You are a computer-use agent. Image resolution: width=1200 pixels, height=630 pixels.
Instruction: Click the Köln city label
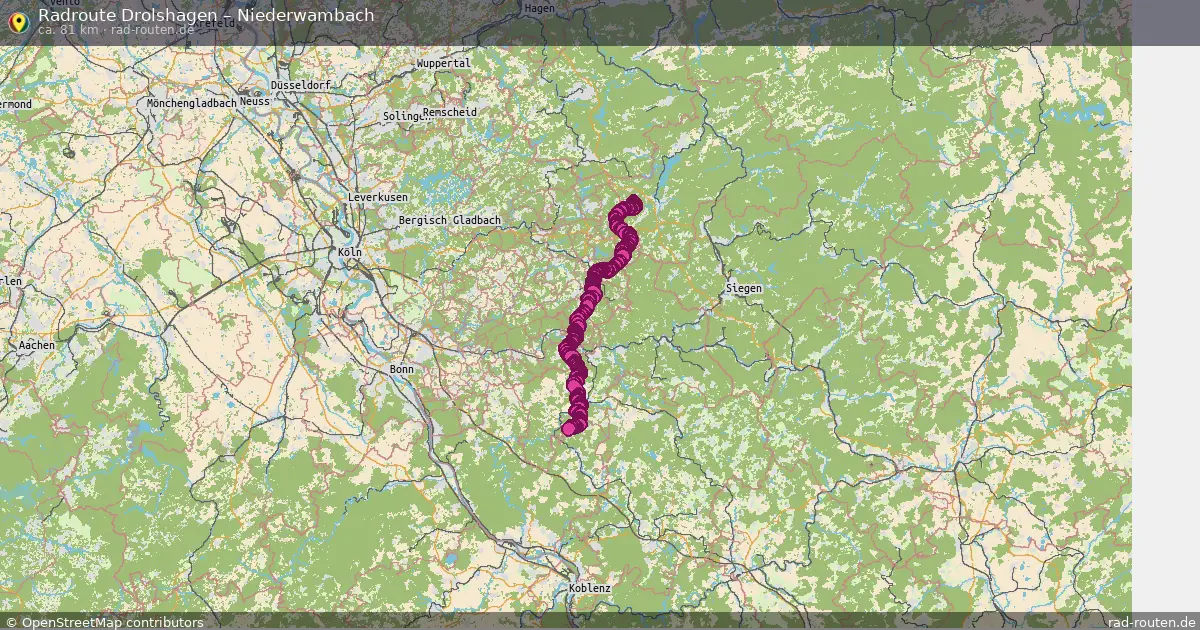[x=350, y=254]
